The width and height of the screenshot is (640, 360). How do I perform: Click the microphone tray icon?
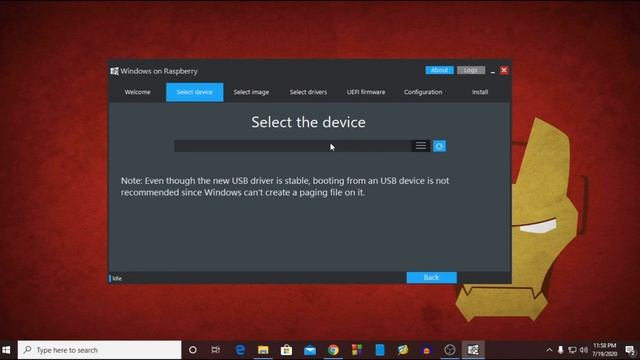(560, 350)
